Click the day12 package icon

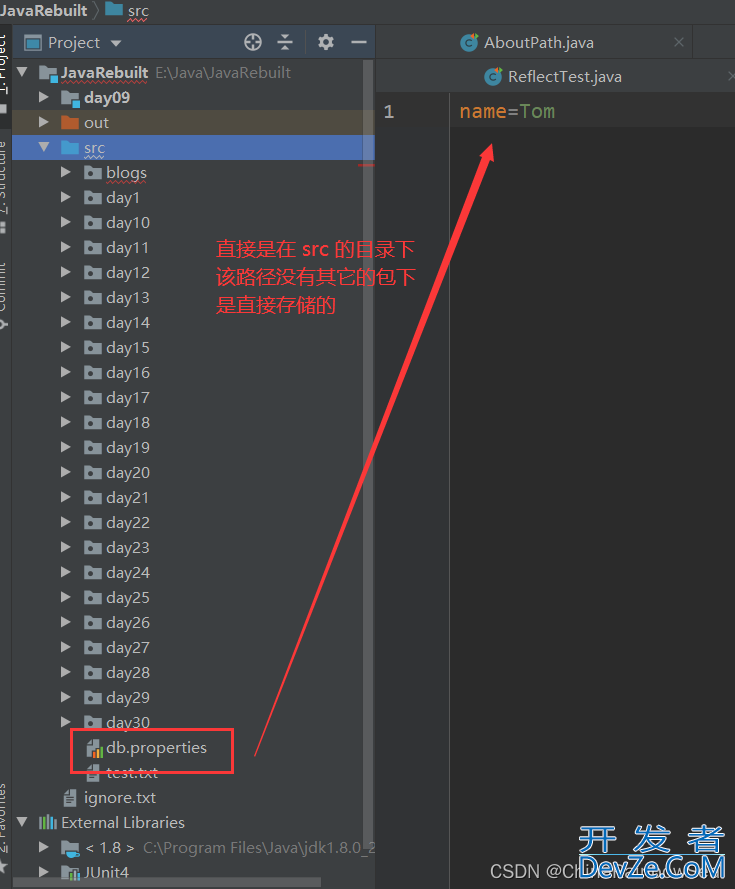click(92, 272)
